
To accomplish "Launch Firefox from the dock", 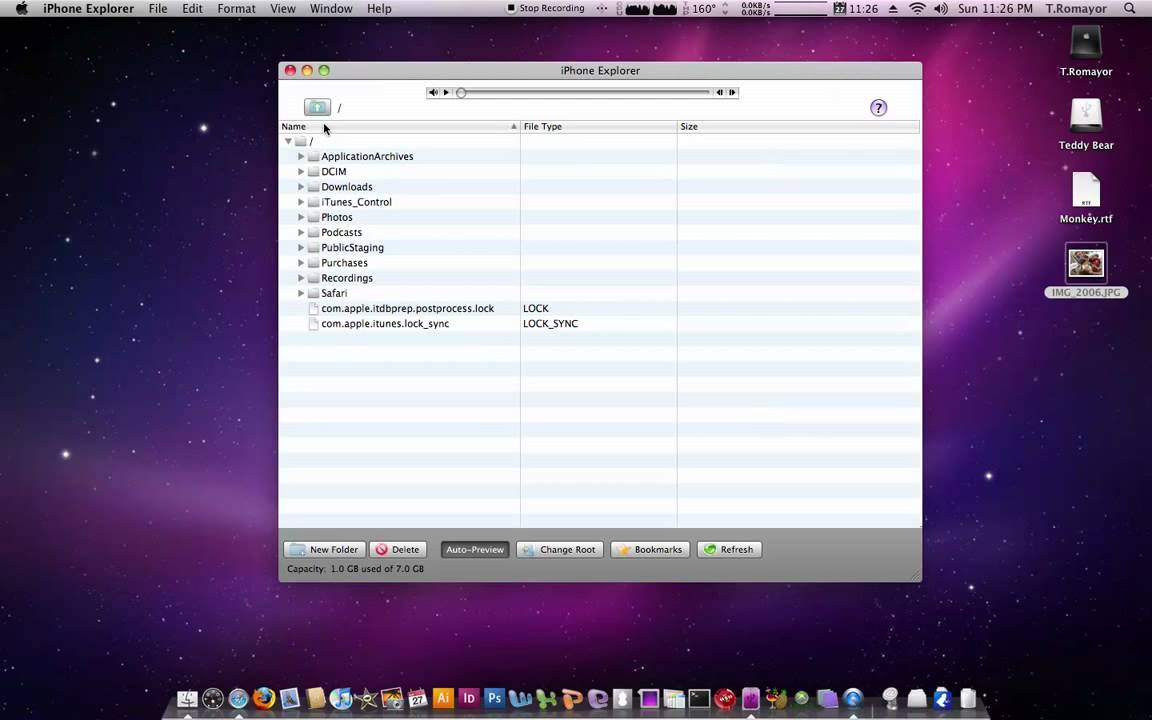I will tap(264, 698).
